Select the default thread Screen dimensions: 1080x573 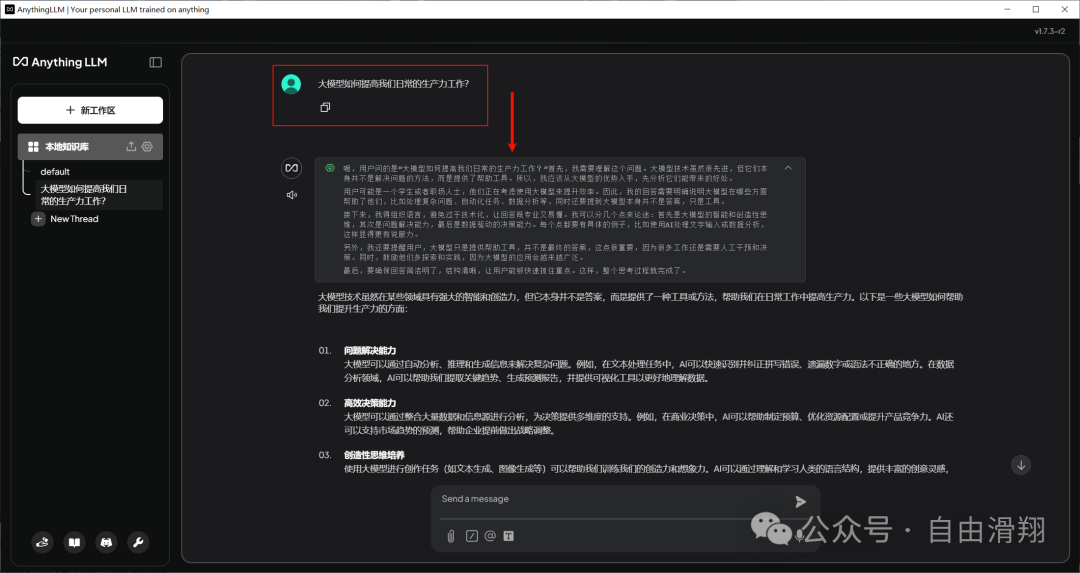click(x=55, y=171)
